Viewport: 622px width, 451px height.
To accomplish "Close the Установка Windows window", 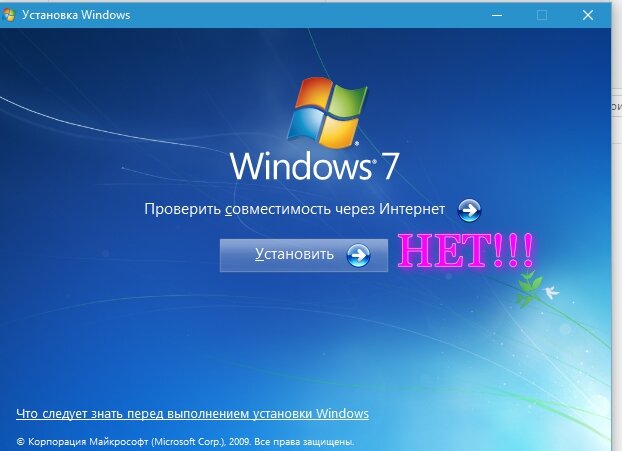I will [x=588, y=15].
